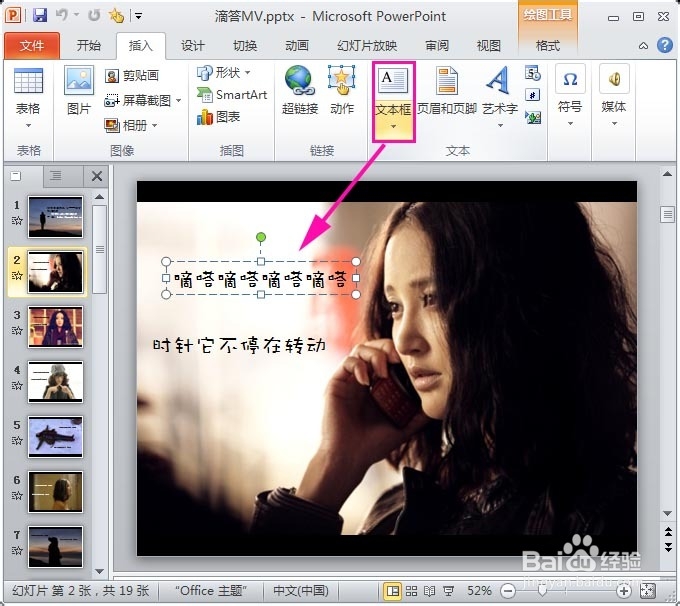
Task: Expand the 文本框 dropdown arrow
Action: point(393,128)
